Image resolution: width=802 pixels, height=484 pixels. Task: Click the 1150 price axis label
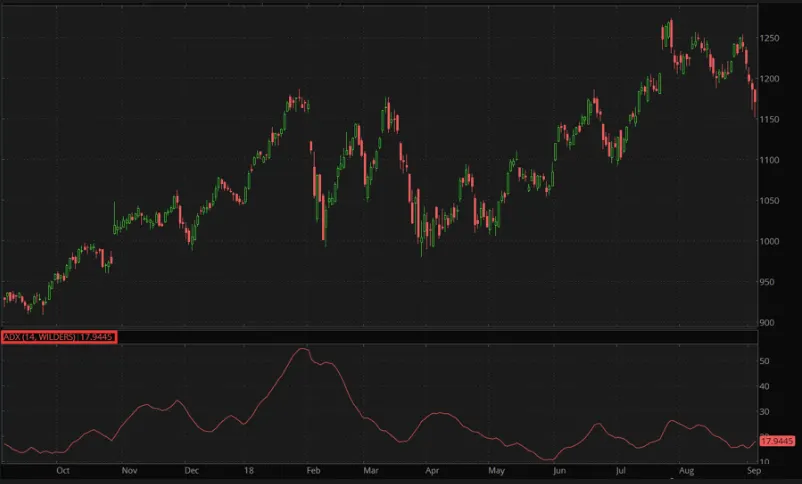769,119
